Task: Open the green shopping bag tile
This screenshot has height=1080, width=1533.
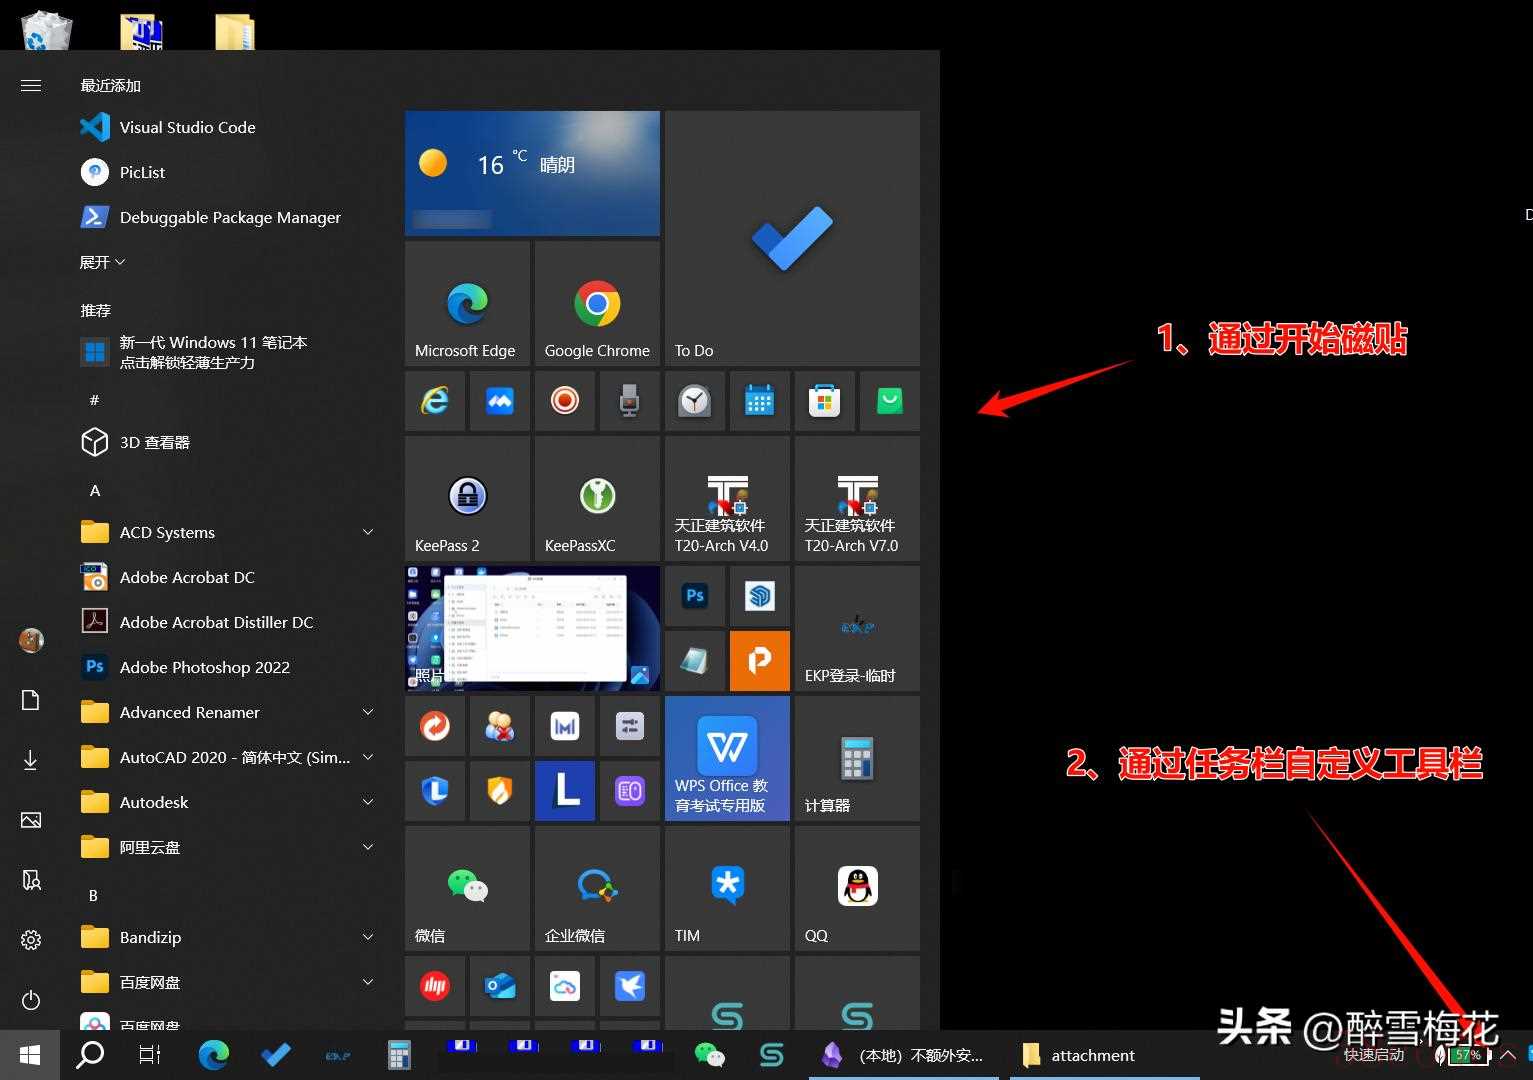Action: (x=890, y=401)
